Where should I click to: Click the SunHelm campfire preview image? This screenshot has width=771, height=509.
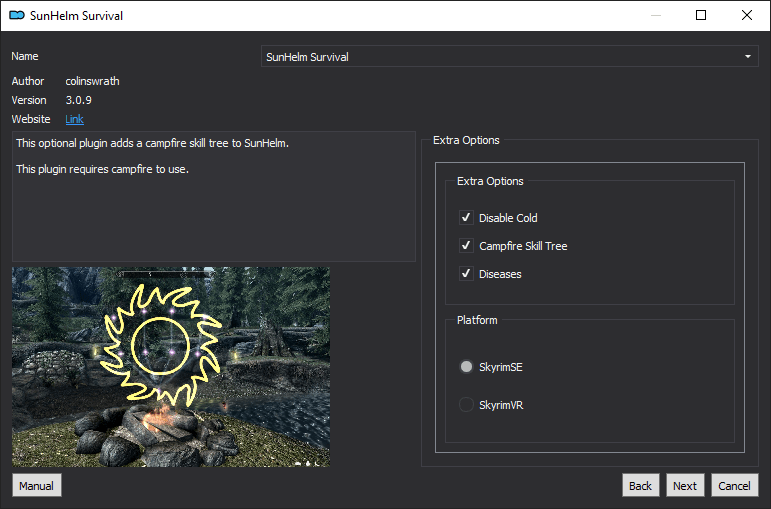171,366
